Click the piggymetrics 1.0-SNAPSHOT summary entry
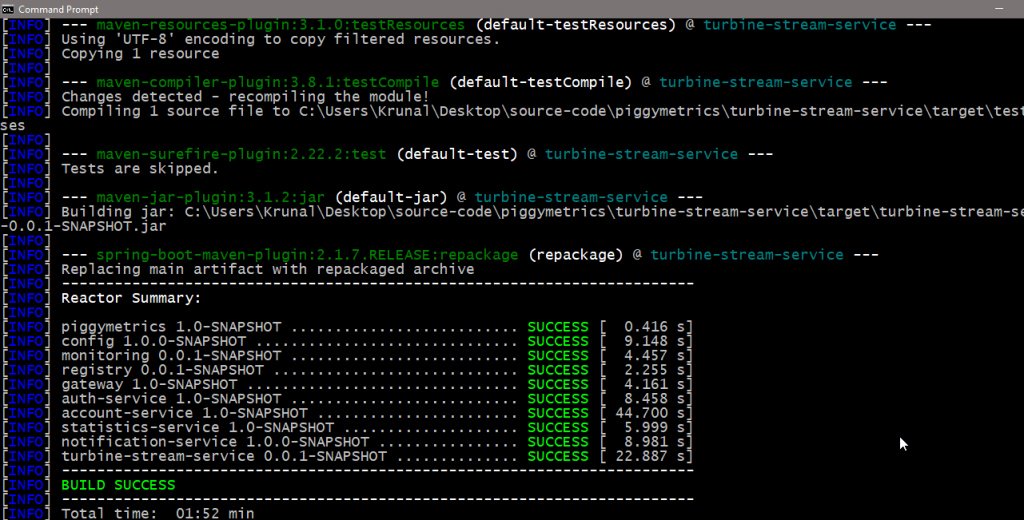 click(x=171, y=327)
